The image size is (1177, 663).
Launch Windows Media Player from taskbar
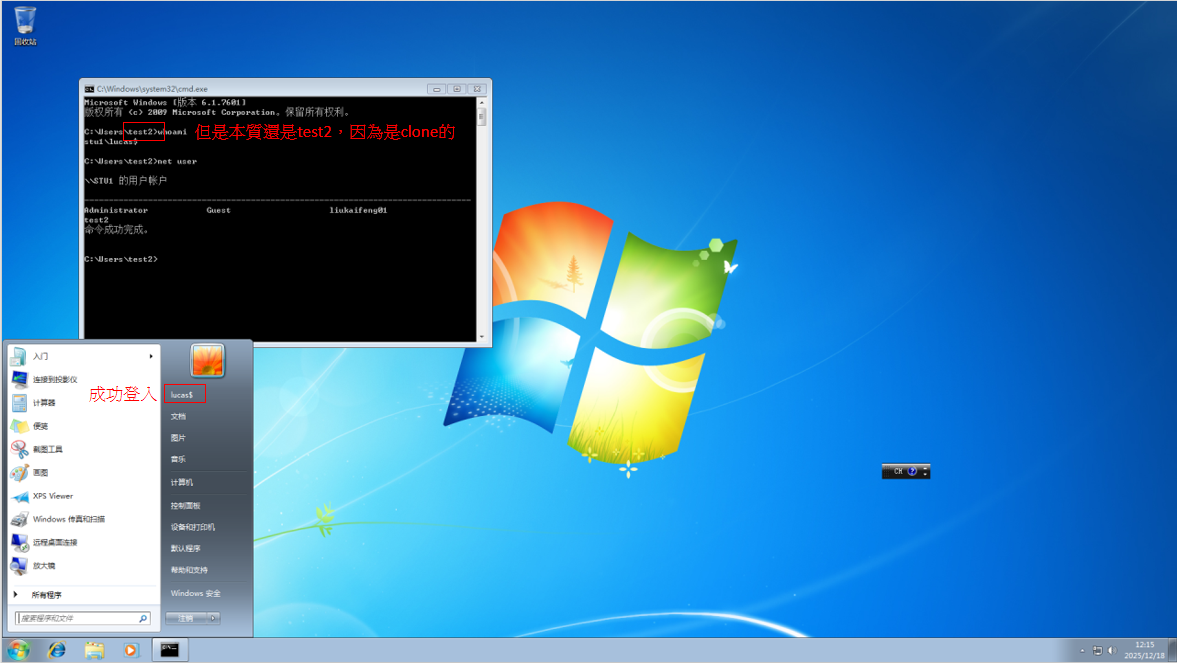pos(131,650)
